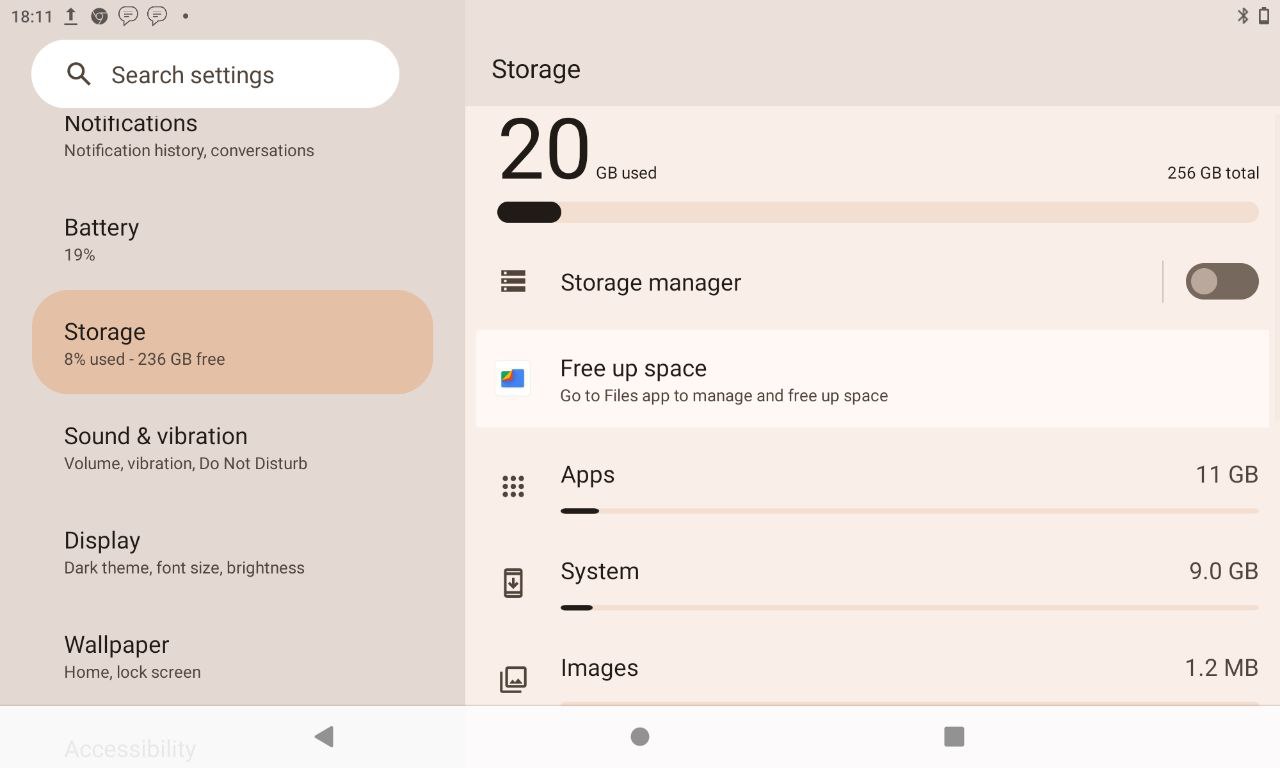Screen dimensions: 1280x768
Task: Open Display settings
Action: [x=232, y=551]
